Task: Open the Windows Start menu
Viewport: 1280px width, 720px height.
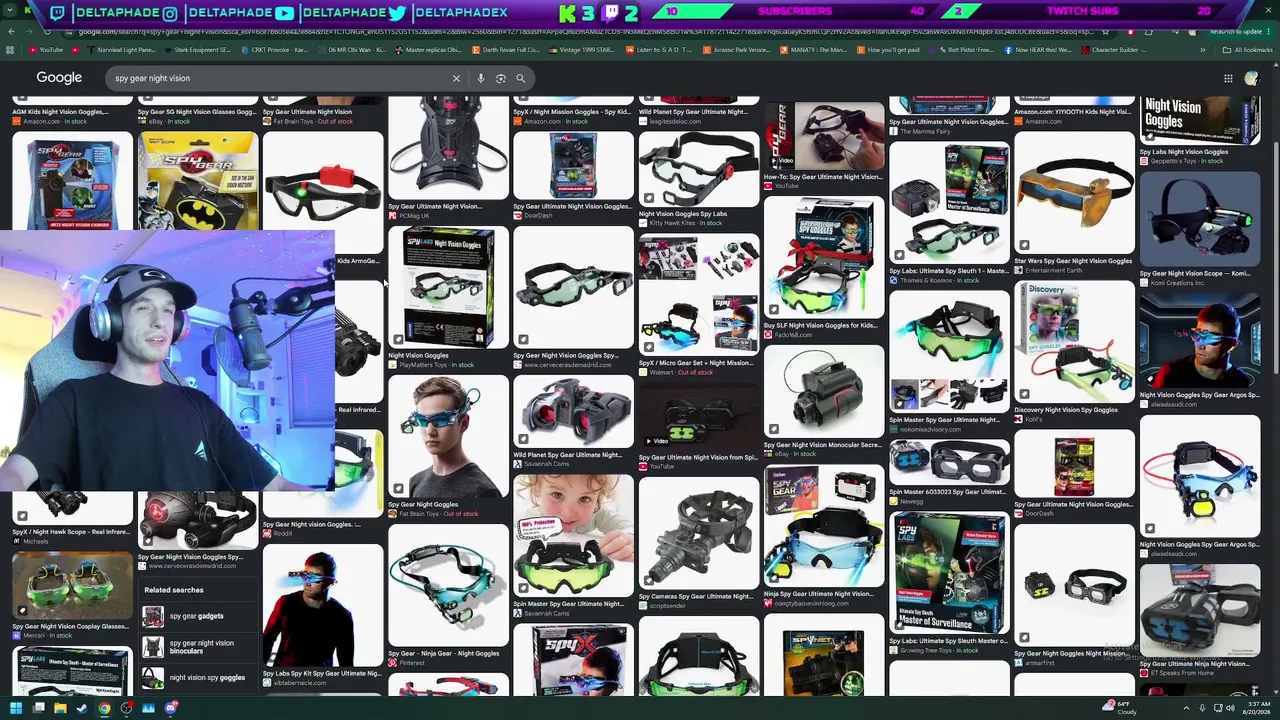Action: point(16,709)
